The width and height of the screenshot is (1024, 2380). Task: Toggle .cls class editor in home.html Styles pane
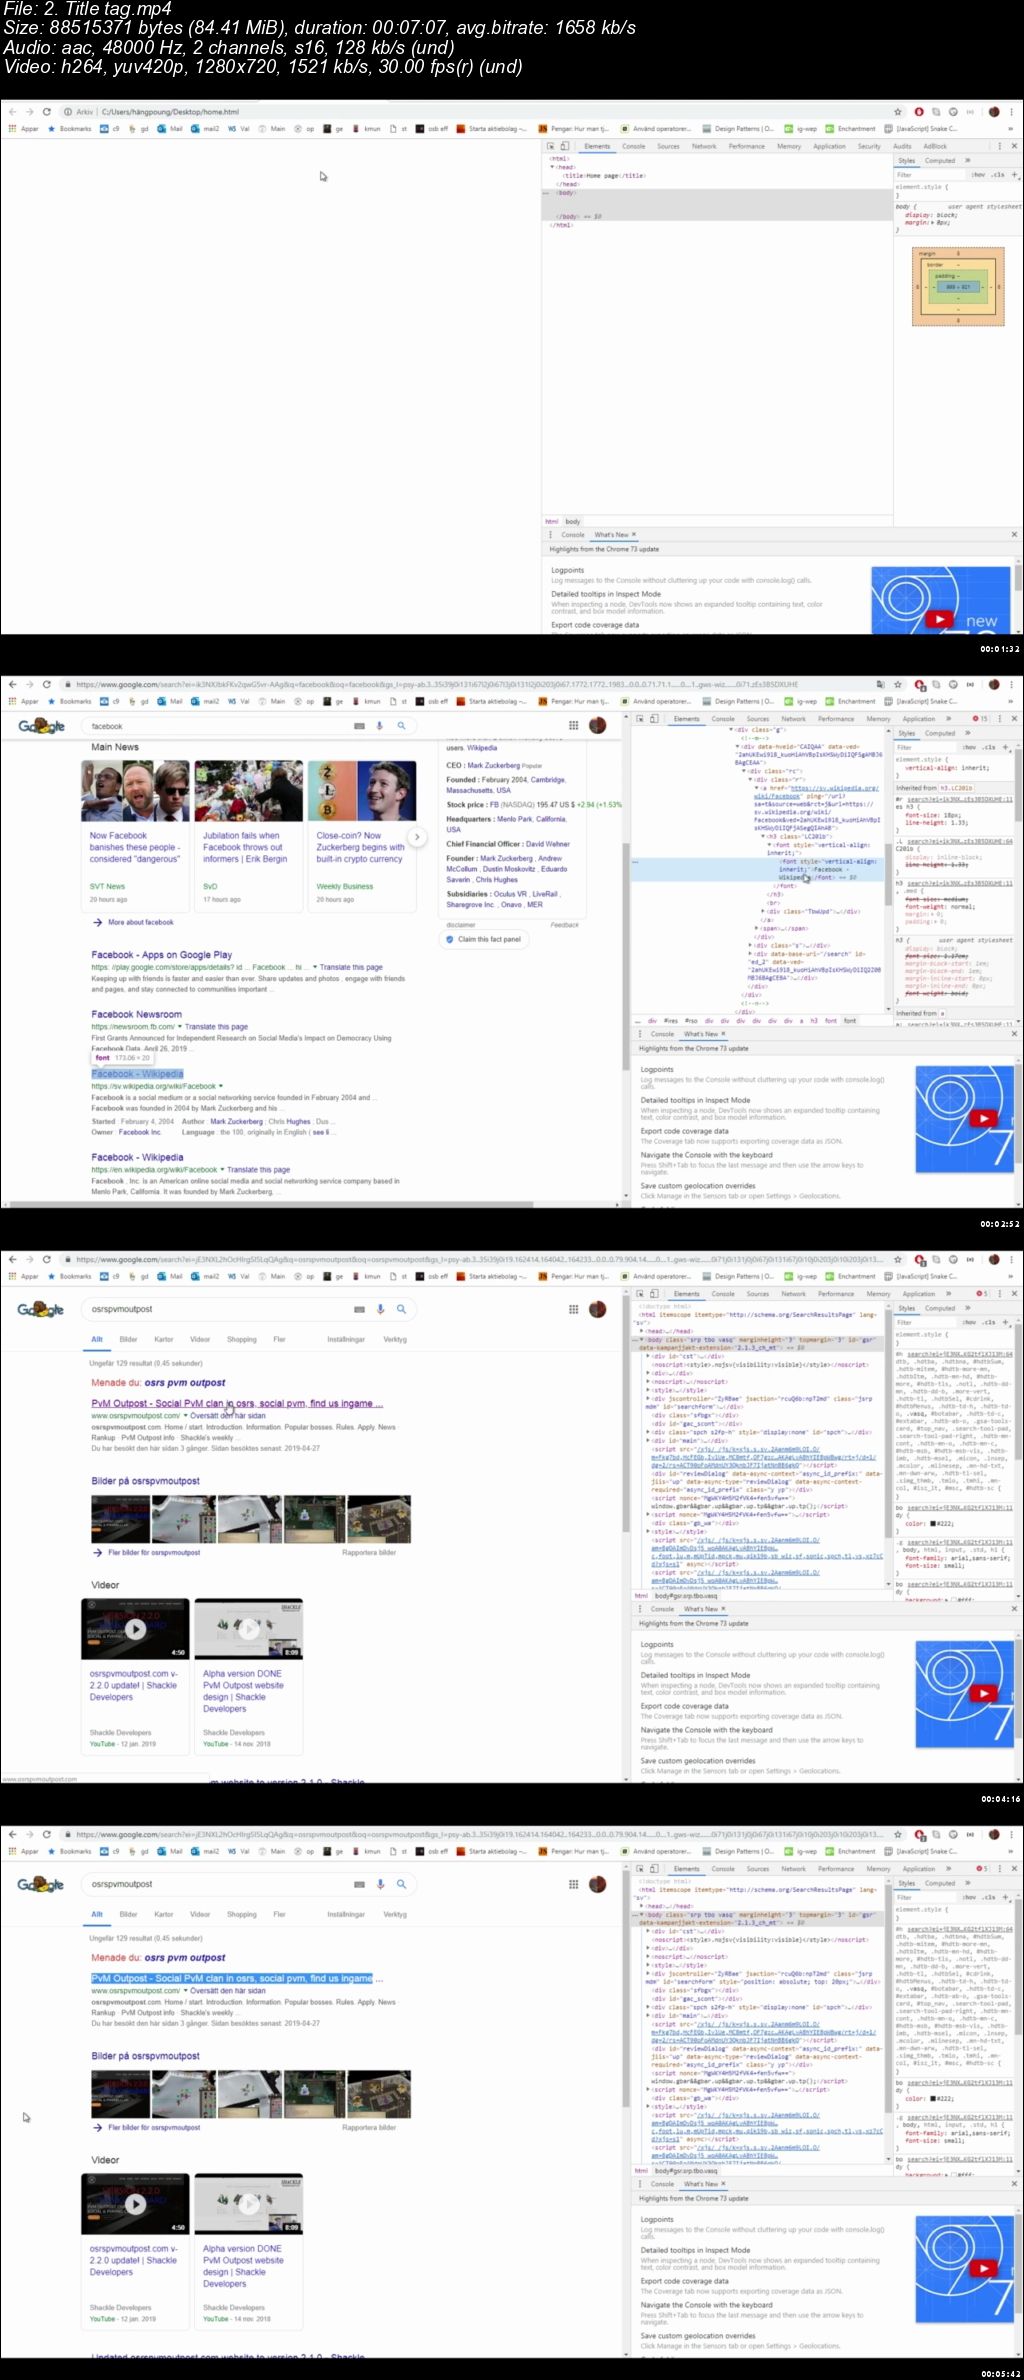click(997, 174)
